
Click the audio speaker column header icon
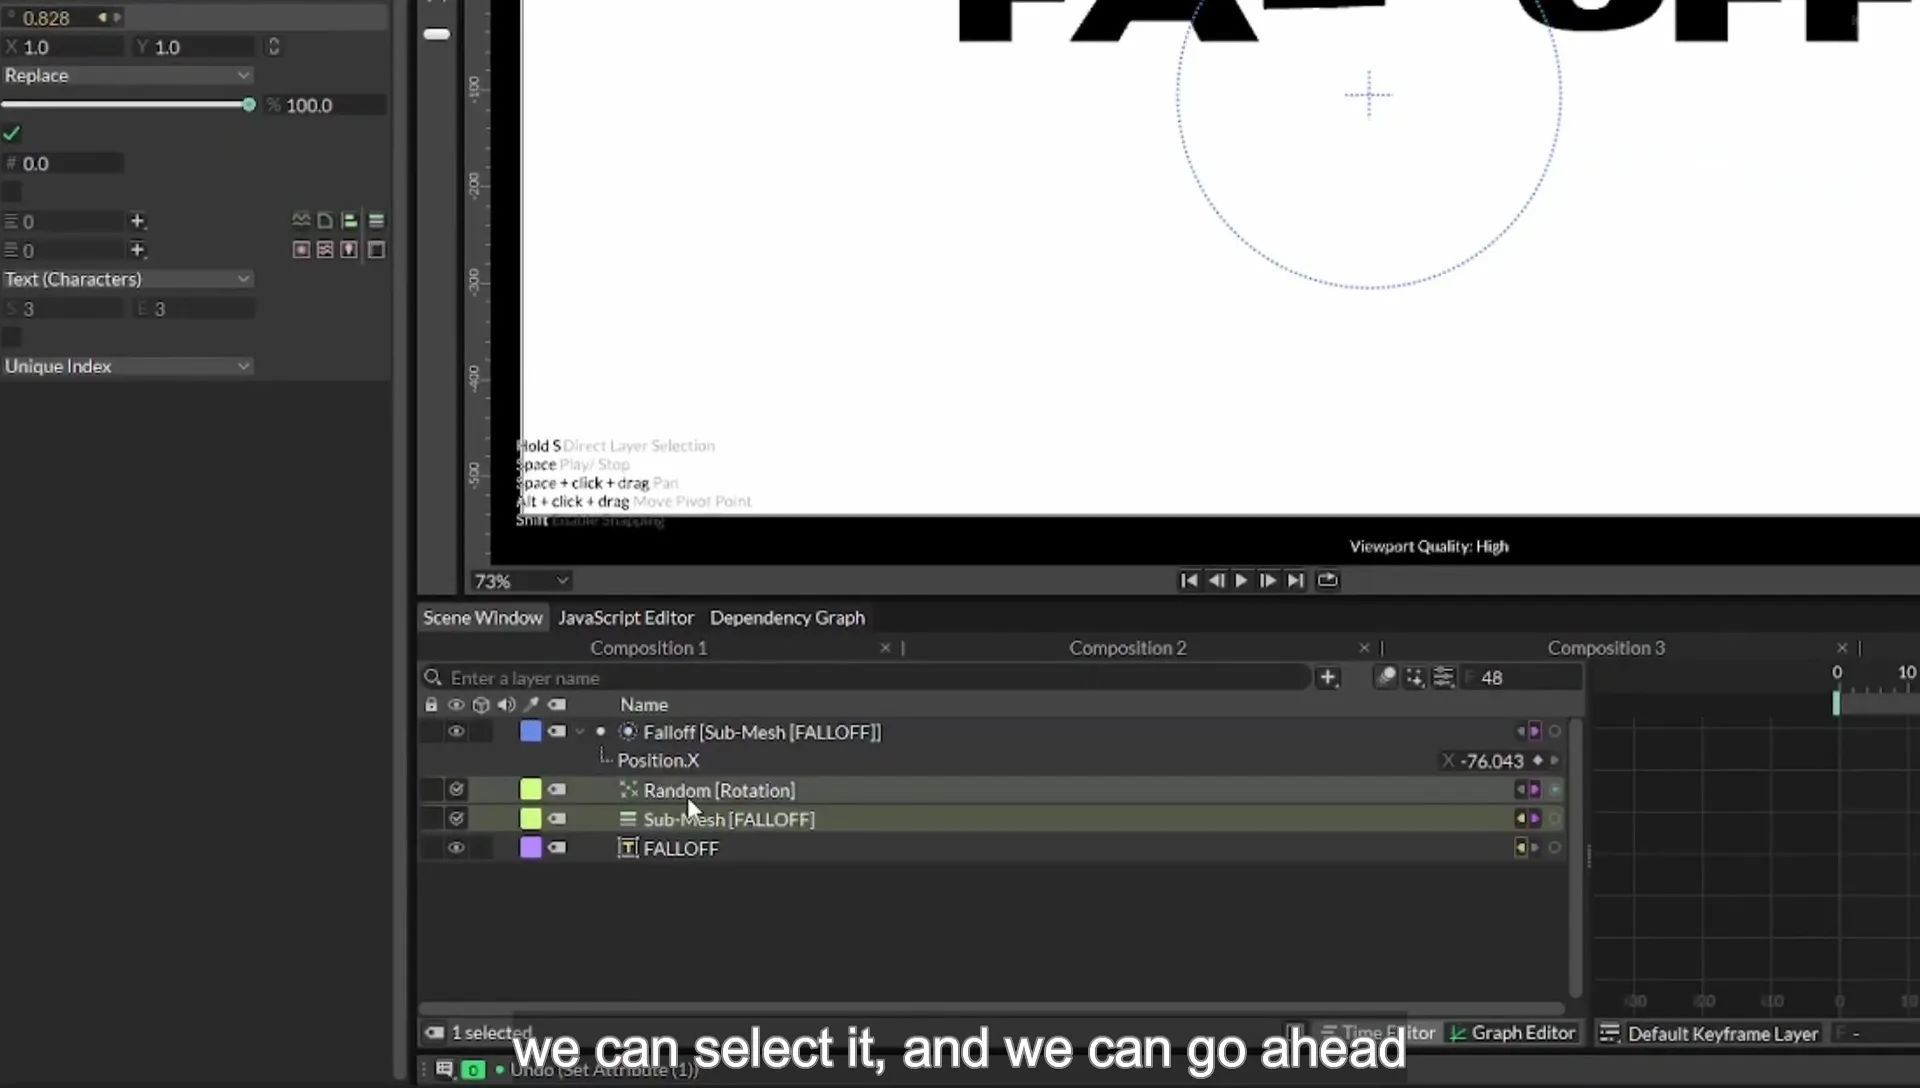pyautogui.click(x=506, y=705)
